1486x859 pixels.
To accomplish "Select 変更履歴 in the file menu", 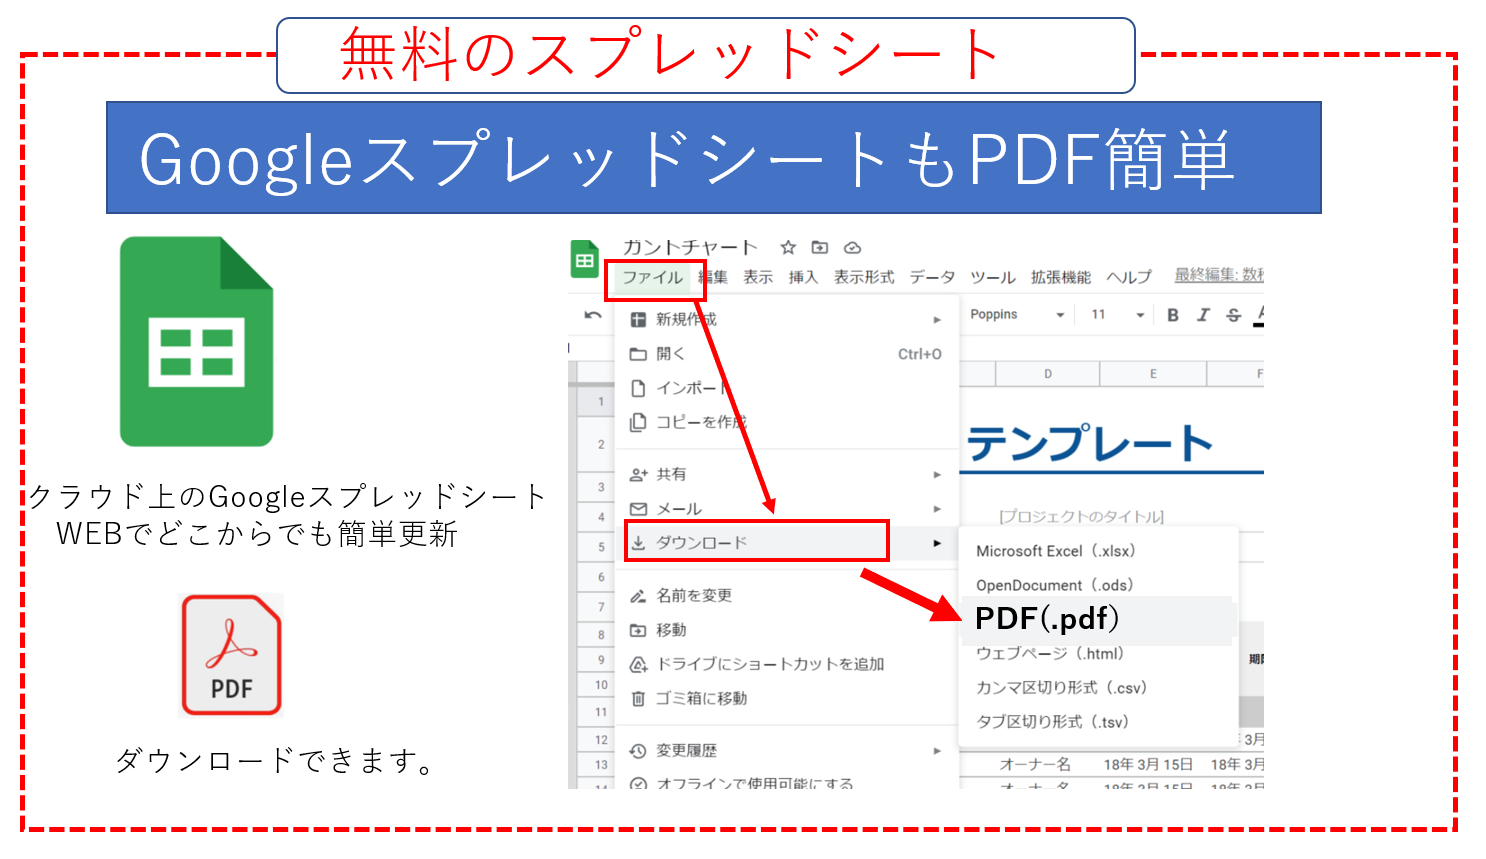I will pos(787,750).
